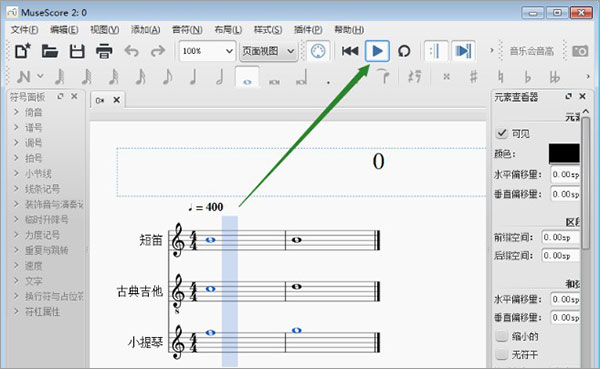Create a new score with the New icon
This screenshot has height=369, width=600.
point(23,51)
